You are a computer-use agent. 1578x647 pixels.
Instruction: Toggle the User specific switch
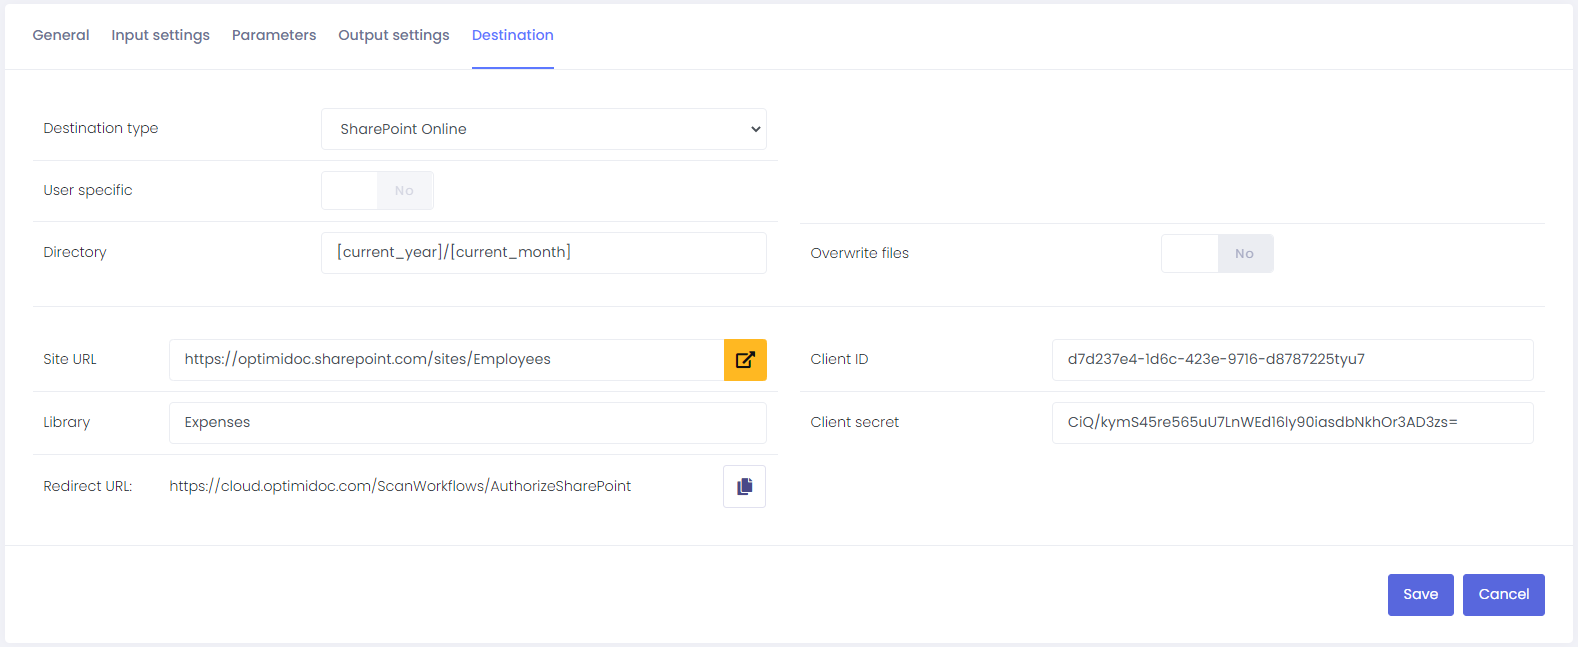pyautogui.click(x=377, y=190)
